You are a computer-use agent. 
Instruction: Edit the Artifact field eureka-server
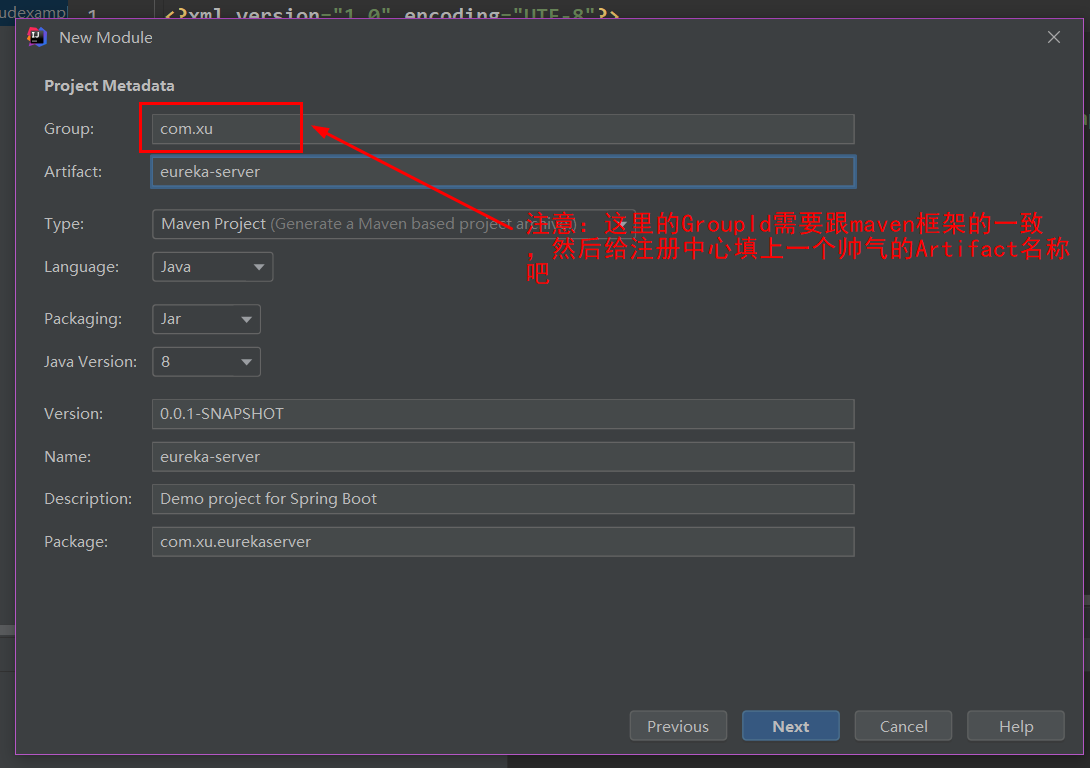point(503,172)
